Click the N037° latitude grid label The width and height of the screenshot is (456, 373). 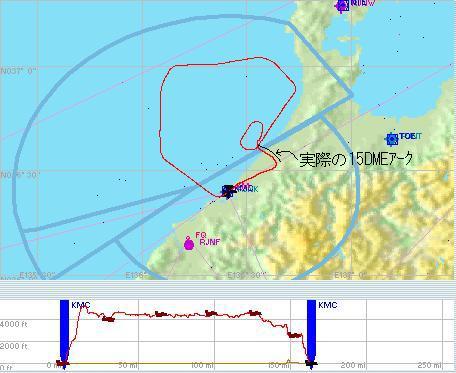click(x=18, y=71)
